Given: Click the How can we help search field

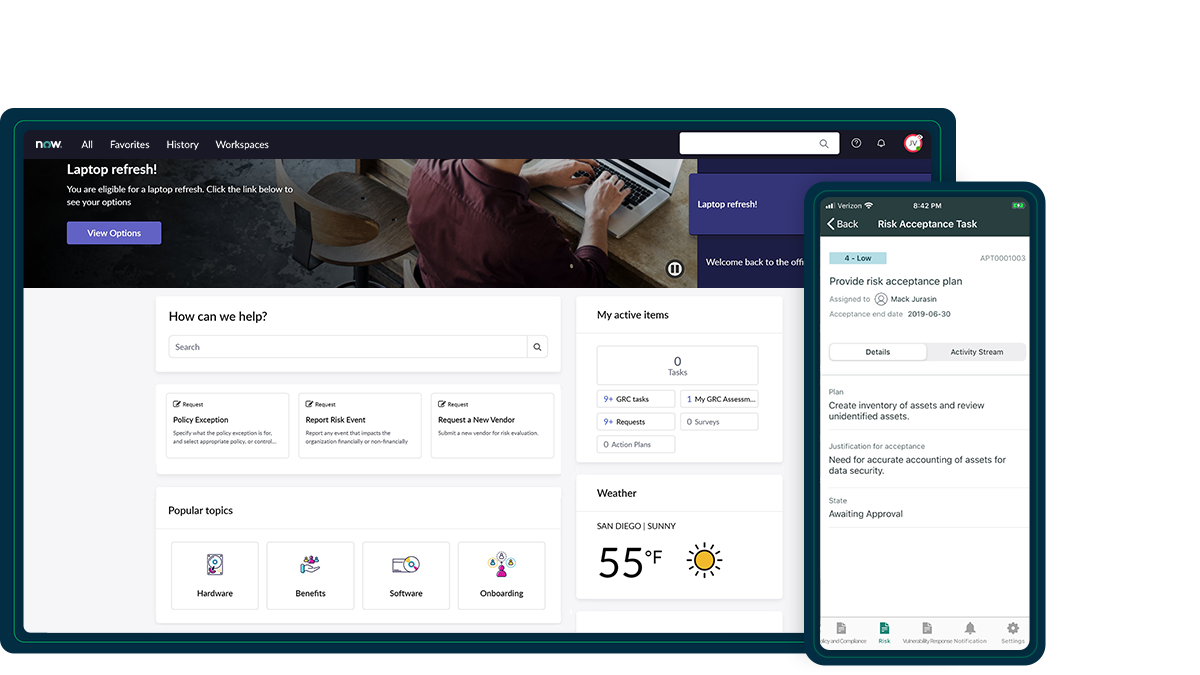Looking at the screenshot, I should tap(348, 347).
